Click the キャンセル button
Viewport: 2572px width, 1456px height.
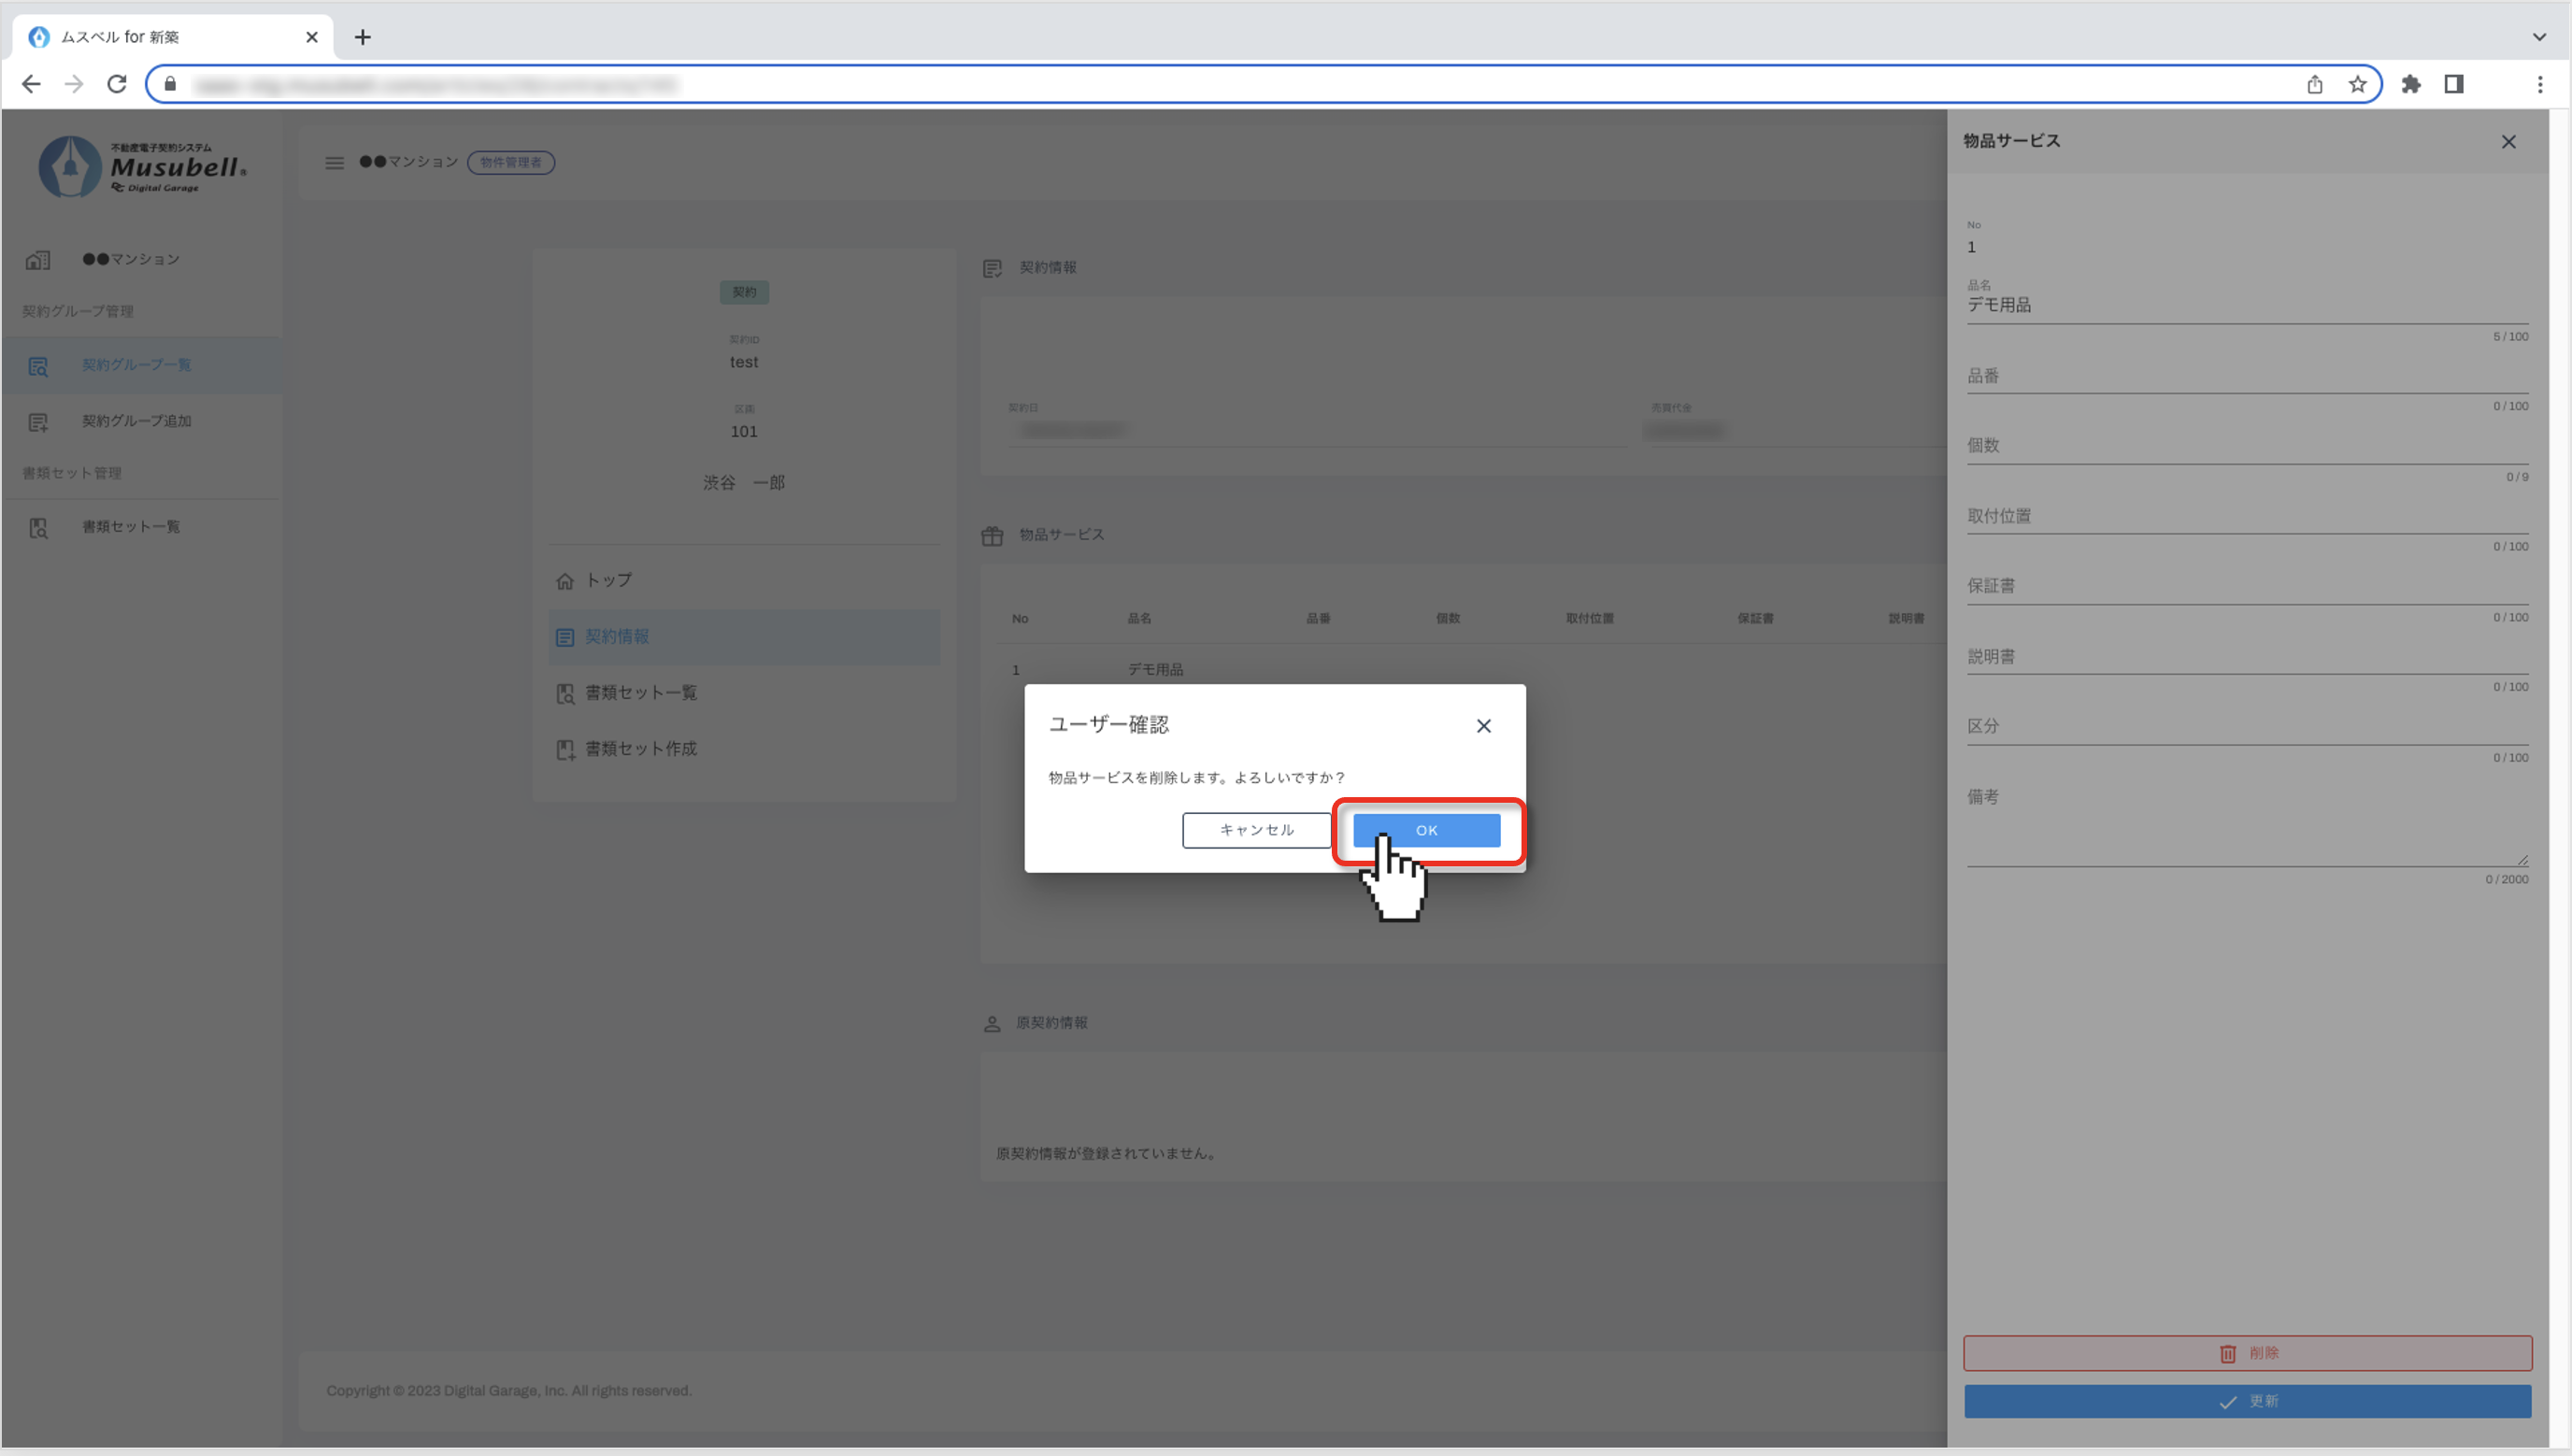tap(1256, 830)
